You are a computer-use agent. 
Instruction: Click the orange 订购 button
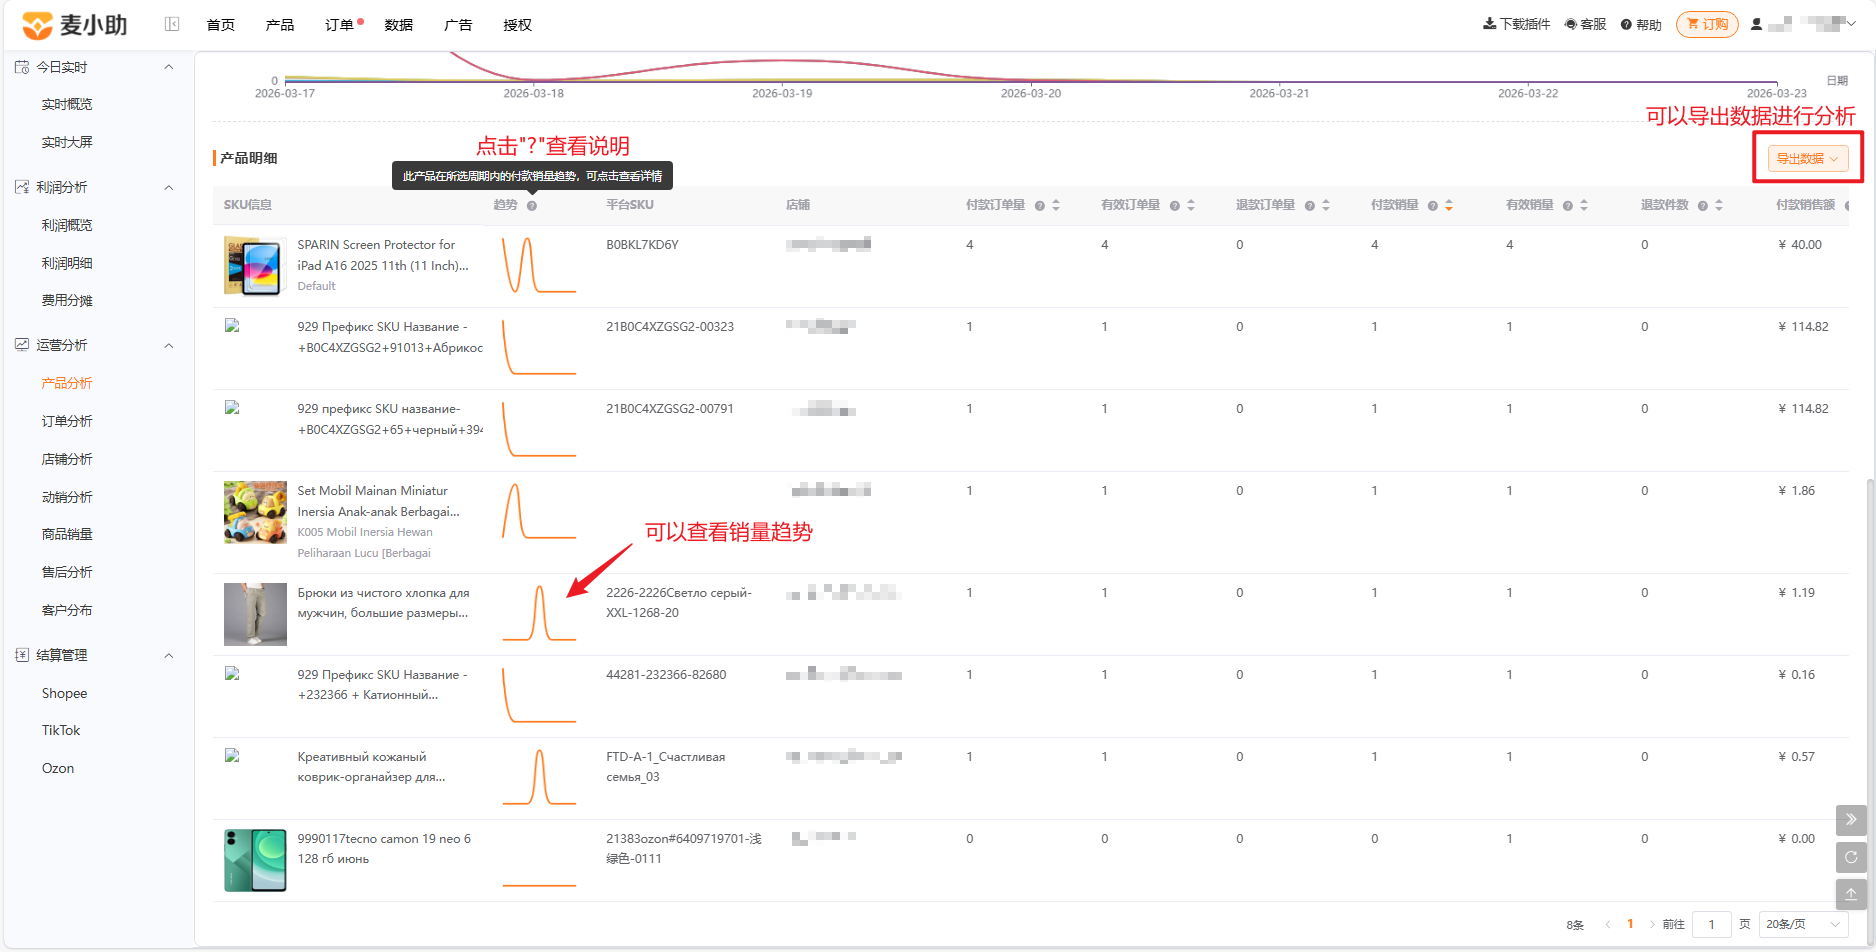1707,24
